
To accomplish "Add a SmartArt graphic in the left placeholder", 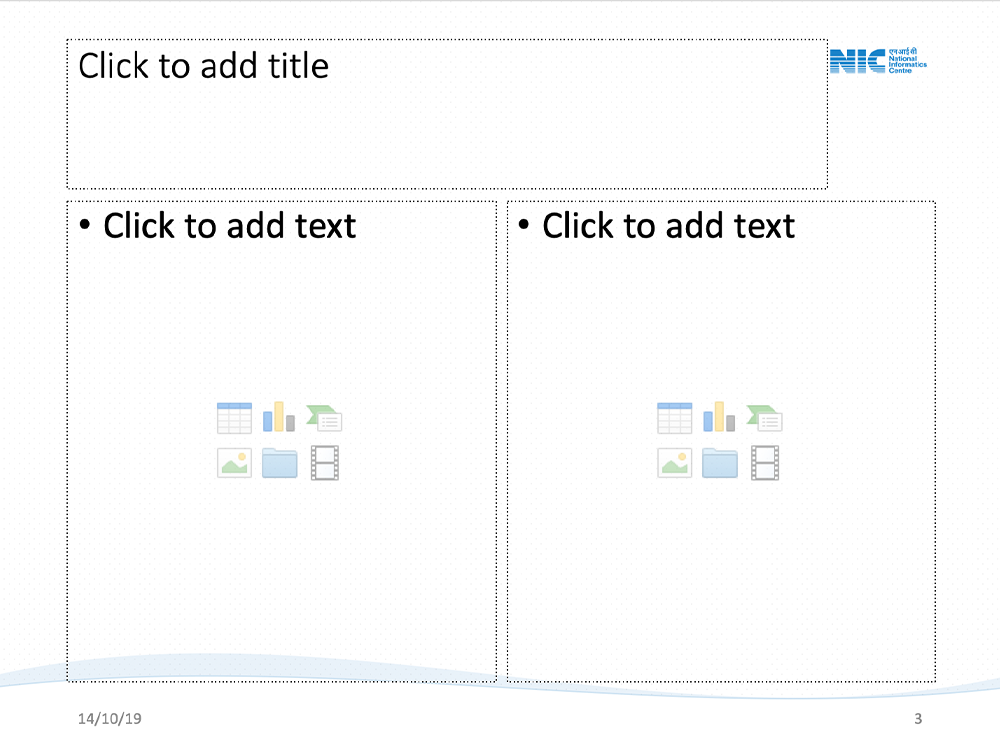I will pos(325,418).
